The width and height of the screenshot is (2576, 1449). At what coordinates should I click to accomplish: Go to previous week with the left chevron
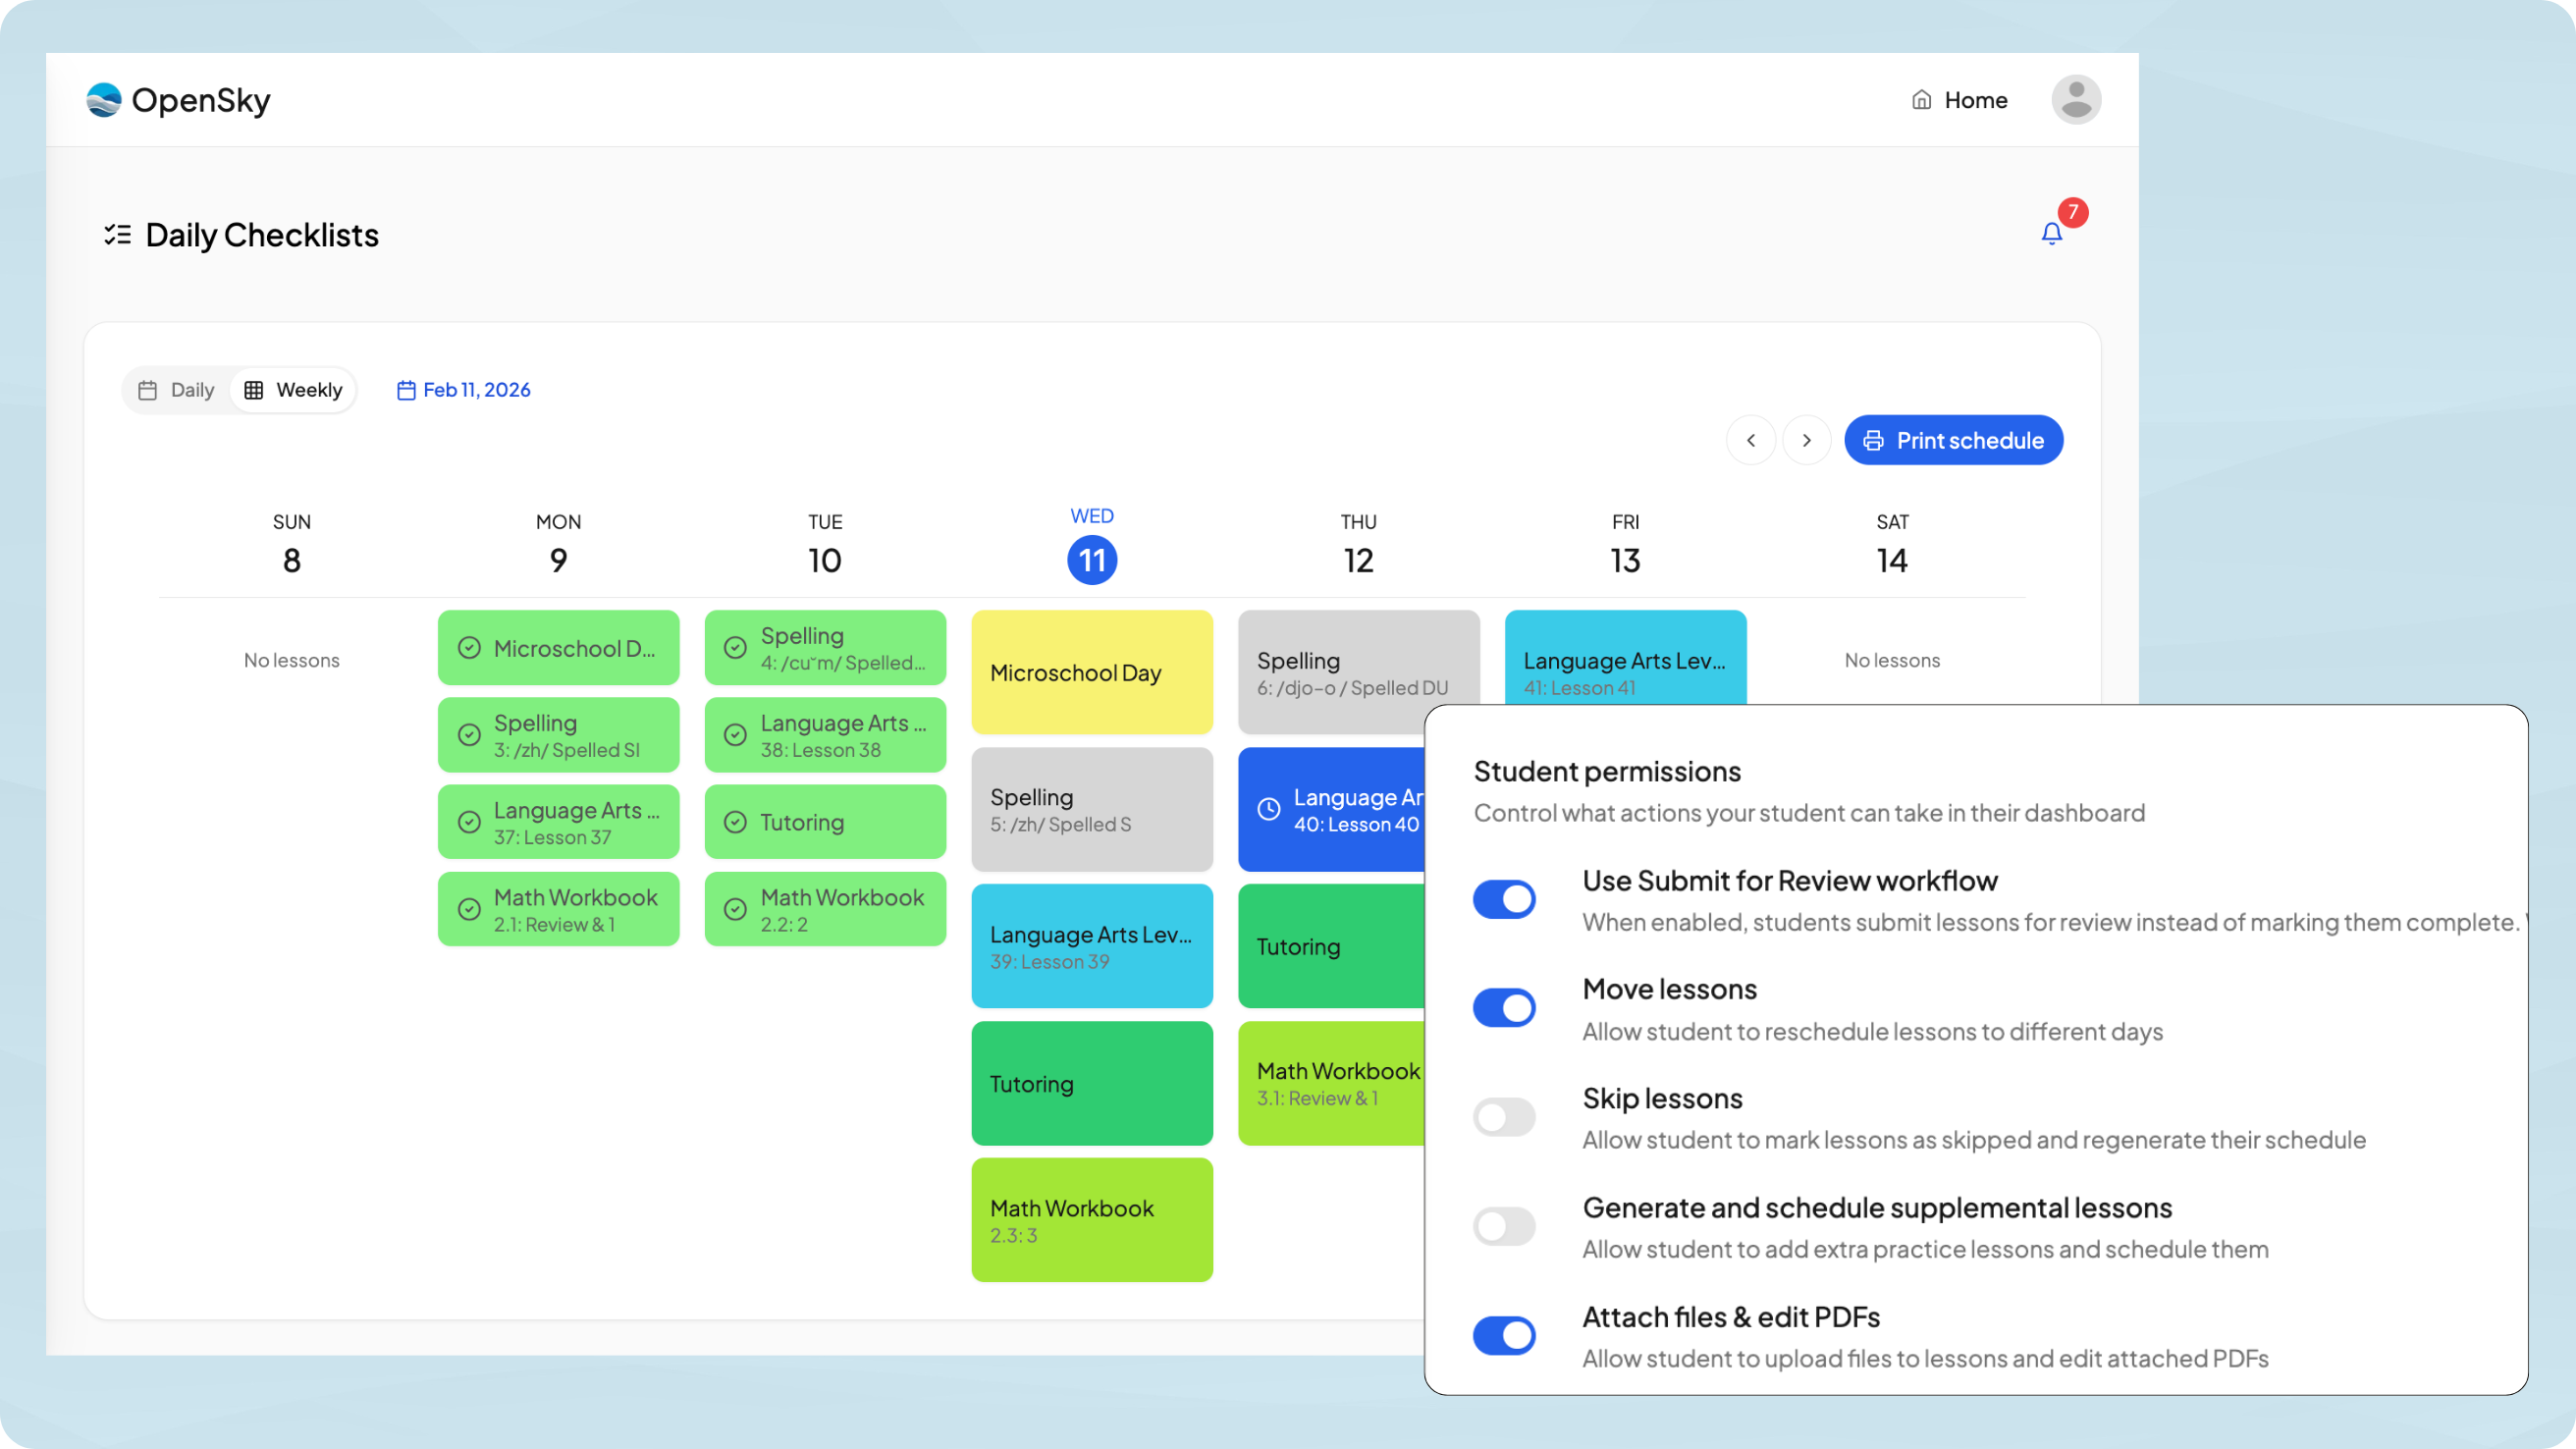[1751, 440]
